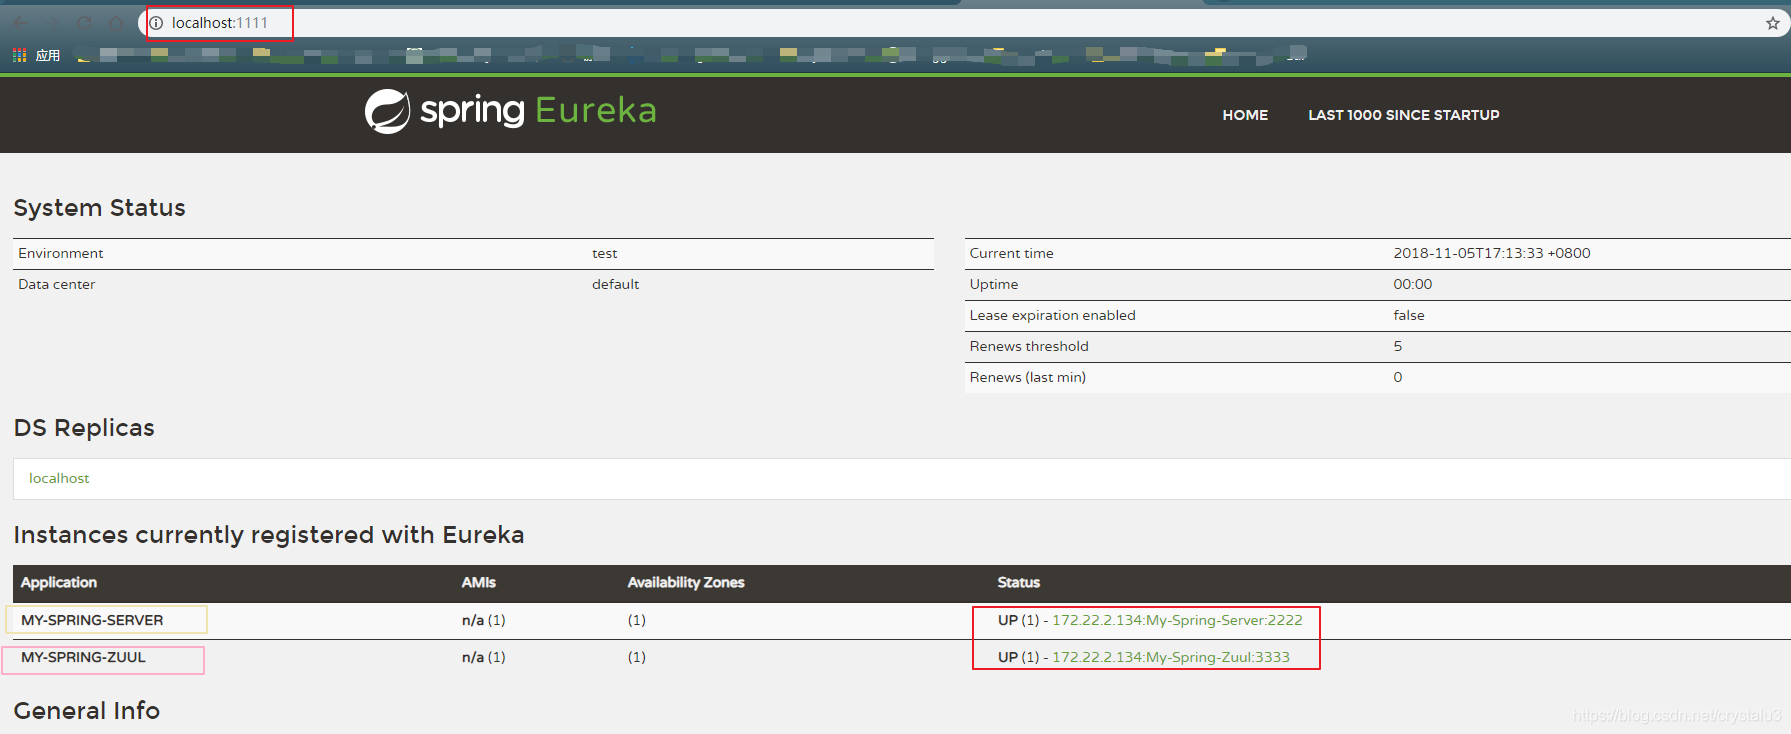Select availability zone (1) cell for MY-SPRING-SERVER
The width and height of the screenshot is (1791, 734).
[636, 620]
